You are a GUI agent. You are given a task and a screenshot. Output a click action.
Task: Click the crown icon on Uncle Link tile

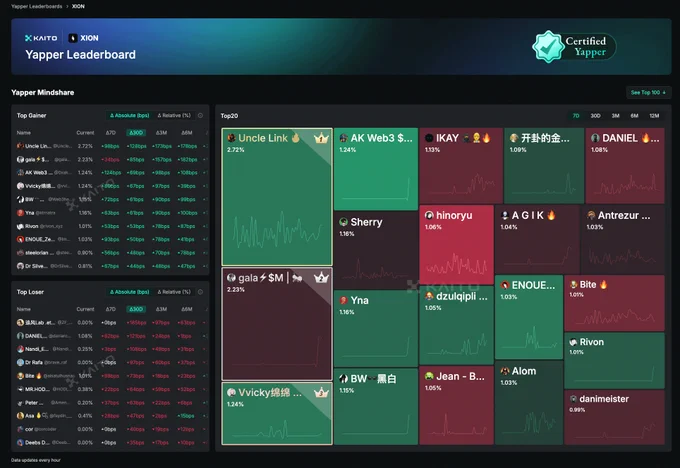pyautogui.click(x=321, y=138)
